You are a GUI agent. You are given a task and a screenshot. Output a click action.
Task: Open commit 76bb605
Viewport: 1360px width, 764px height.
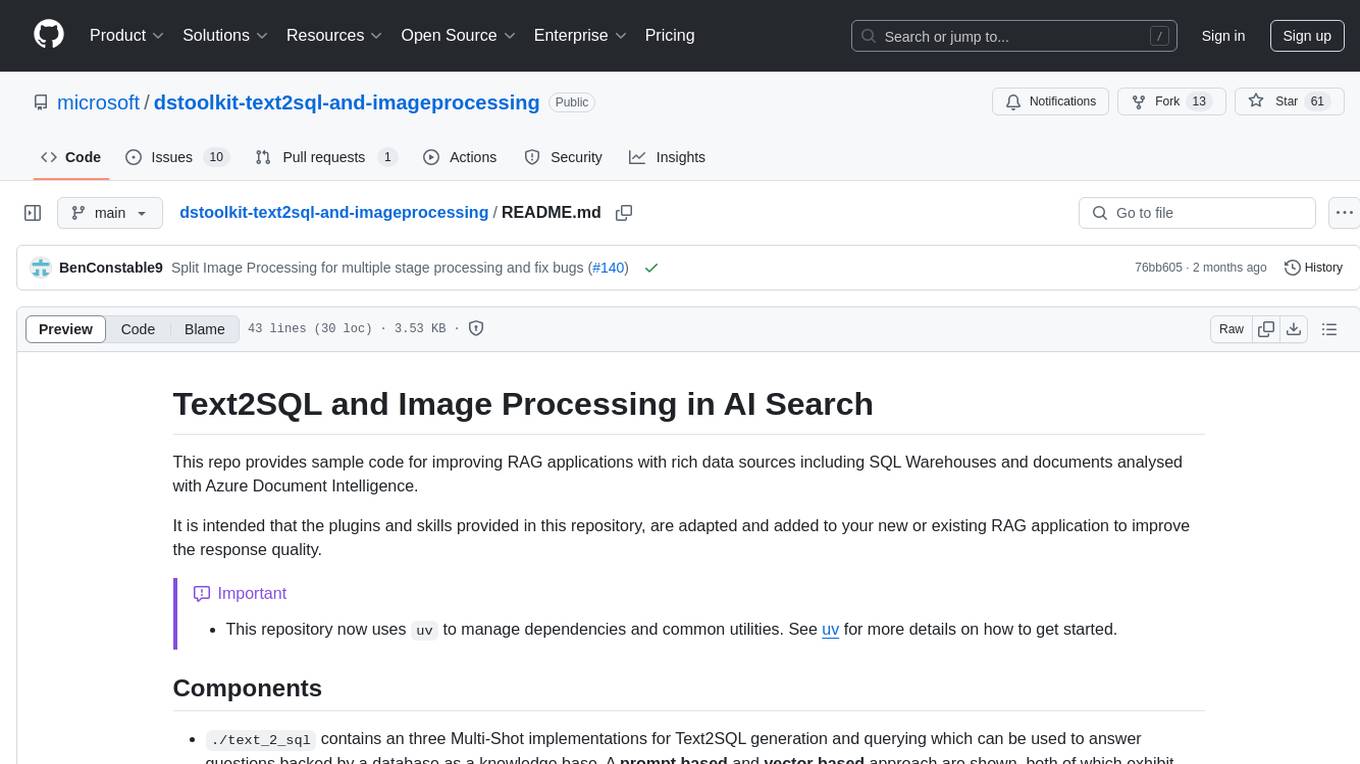[x=1158, y=268]
